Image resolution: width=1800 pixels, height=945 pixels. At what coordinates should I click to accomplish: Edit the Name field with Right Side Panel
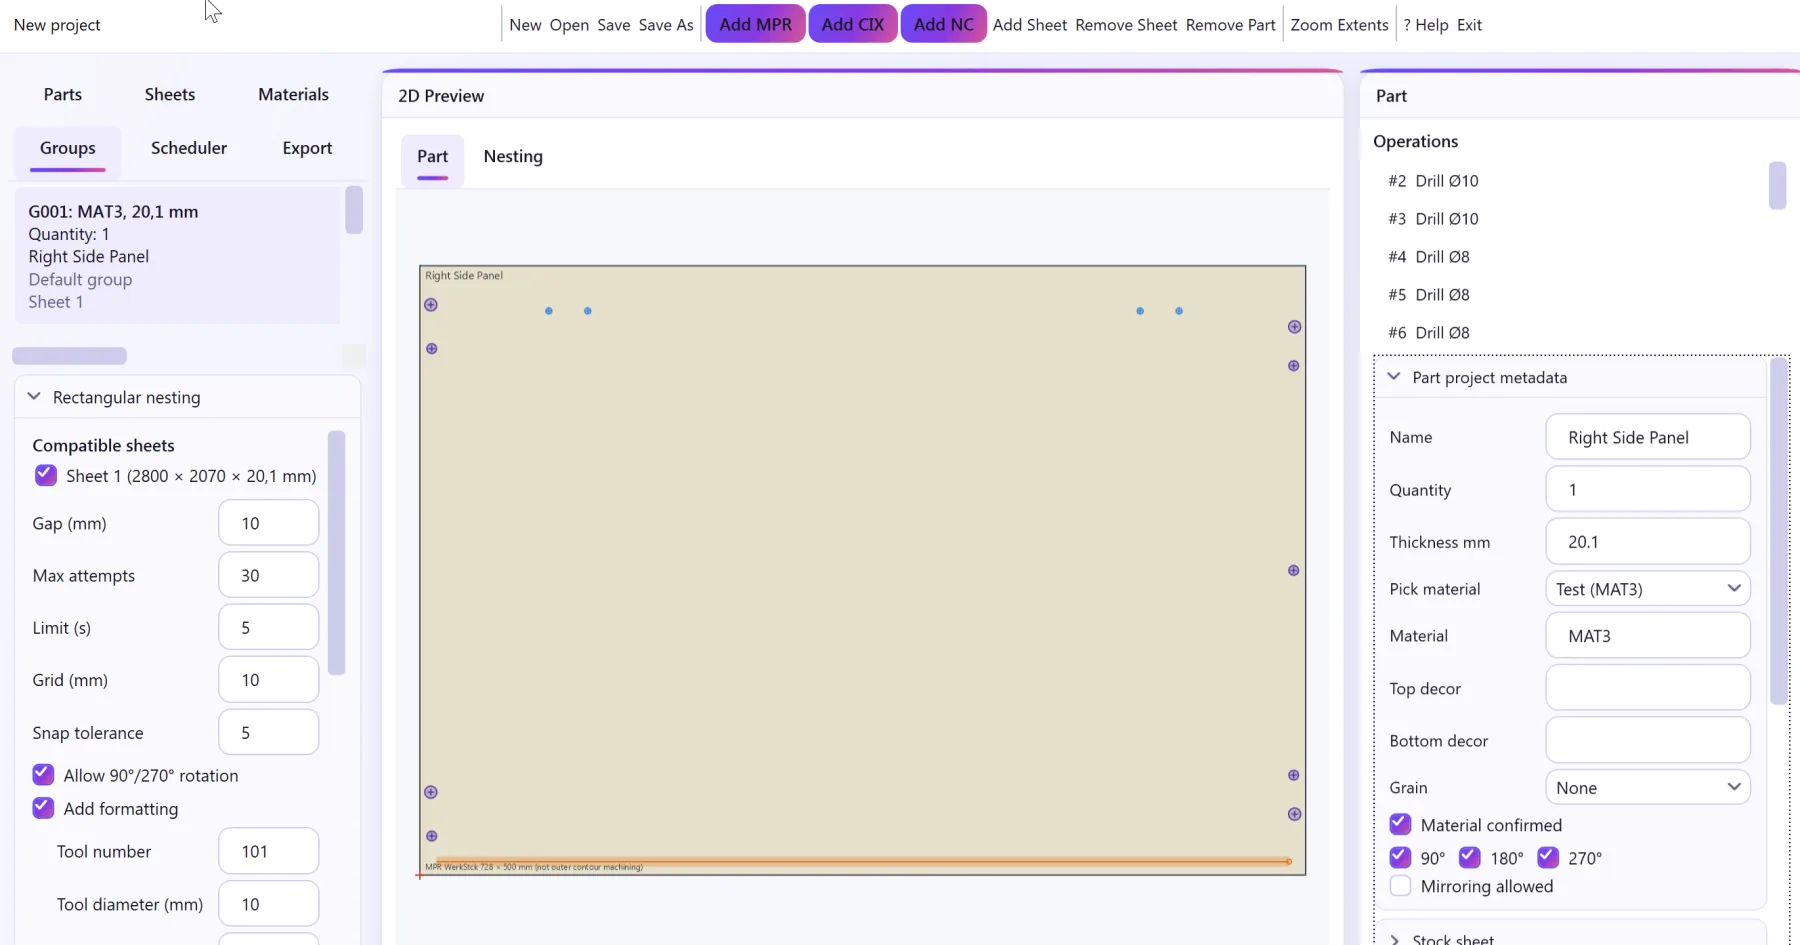pyautogui.click(x=1648, y=437)
